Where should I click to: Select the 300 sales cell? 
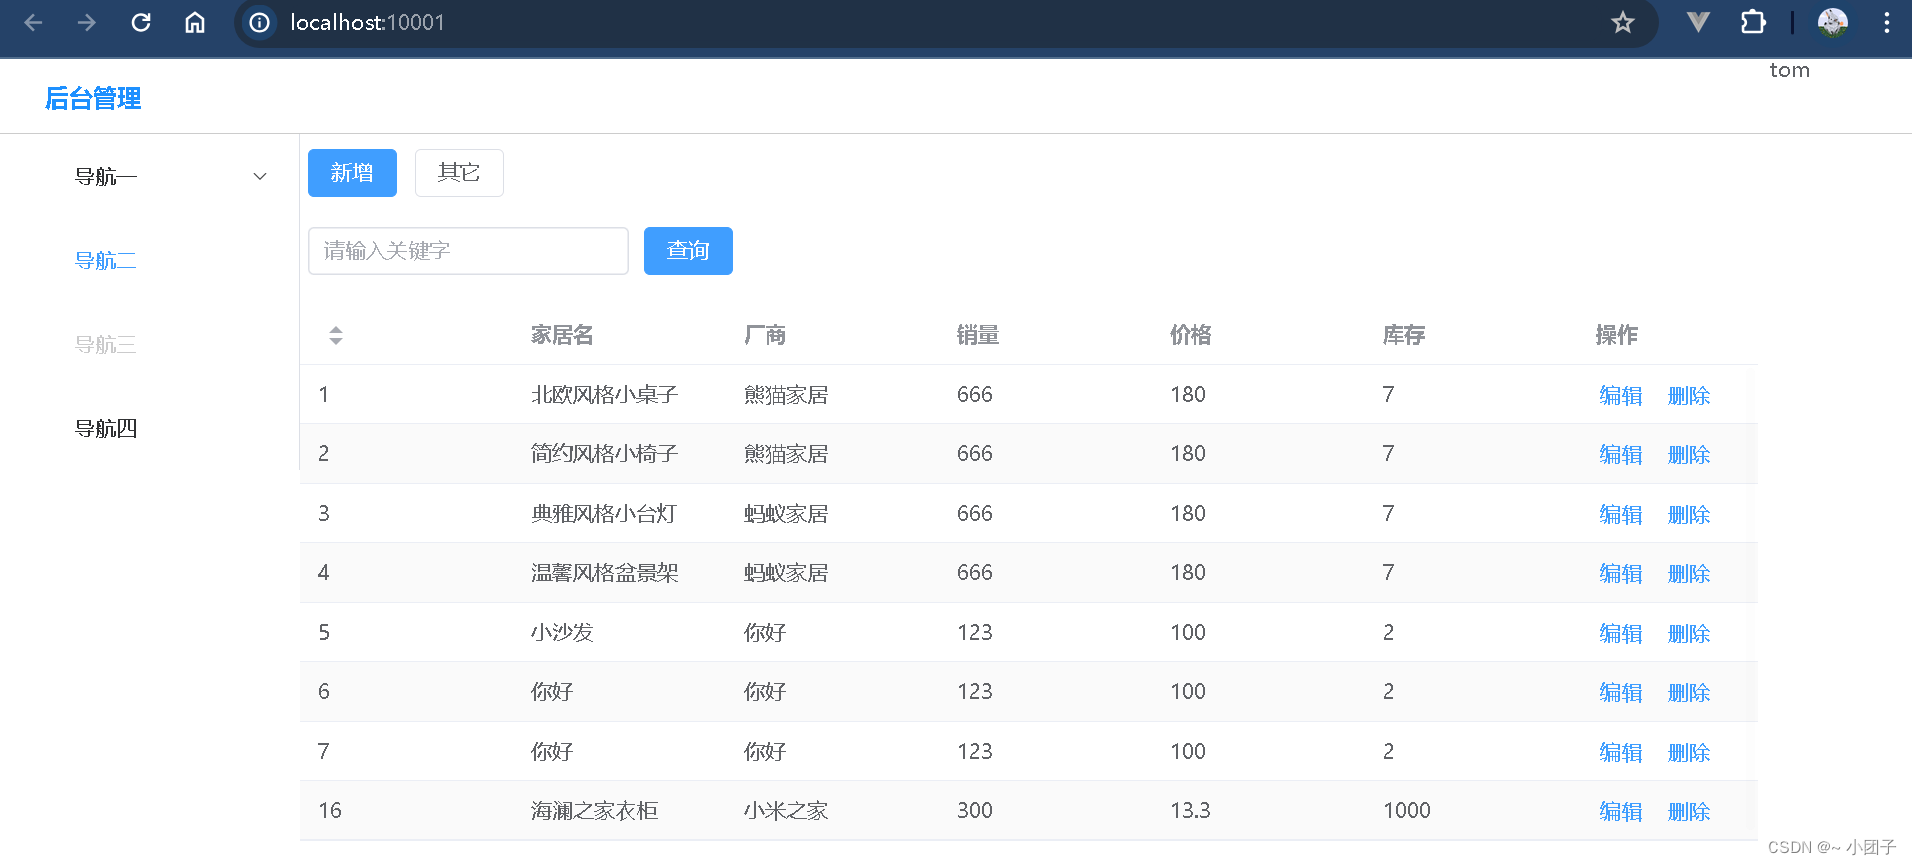975,811
